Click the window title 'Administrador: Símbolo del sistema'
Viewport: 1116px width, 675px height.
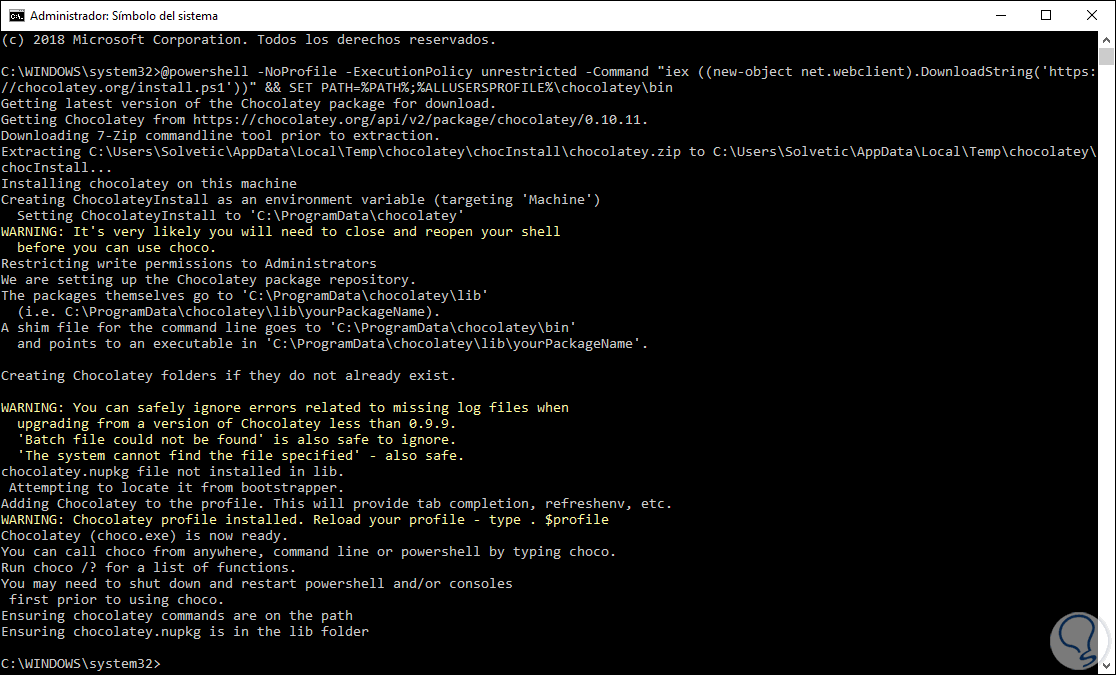point(124,16)
